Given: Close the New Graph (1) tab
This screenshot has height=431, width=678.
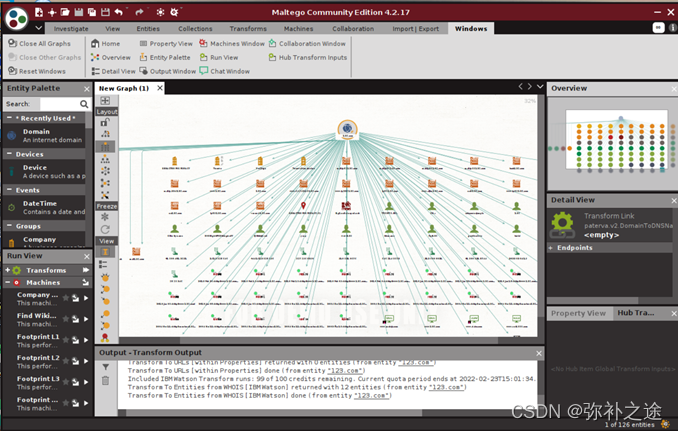Looking at the screenshot, I should point(160,88).
